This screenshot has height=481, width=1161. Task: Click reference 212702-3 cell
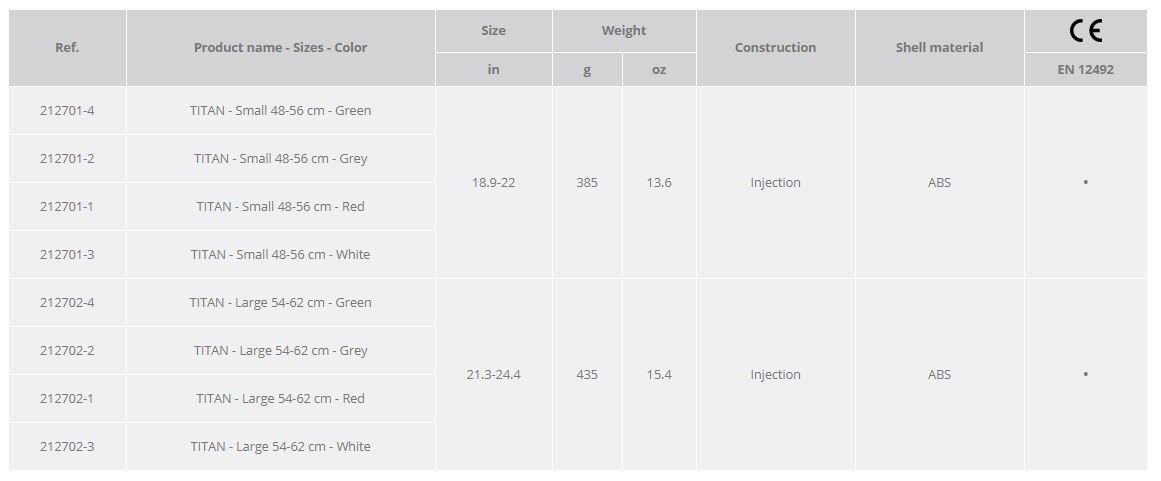pyautogui.click(x=67, y=446)
